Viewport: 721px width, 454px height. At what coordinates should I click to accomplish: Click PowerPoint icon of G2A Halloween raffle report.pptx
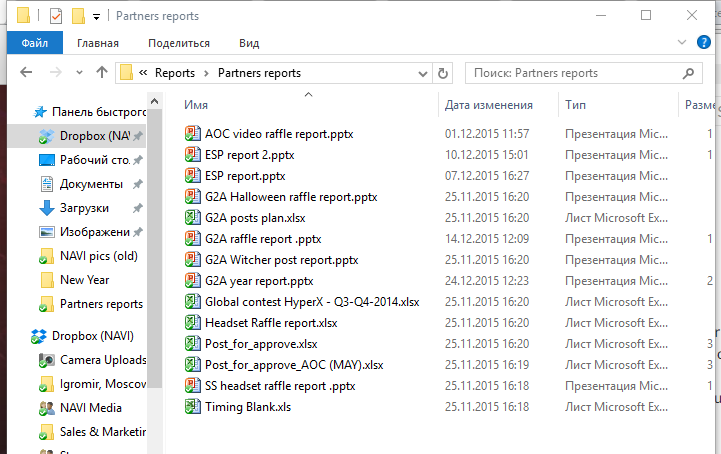(193, 197)
